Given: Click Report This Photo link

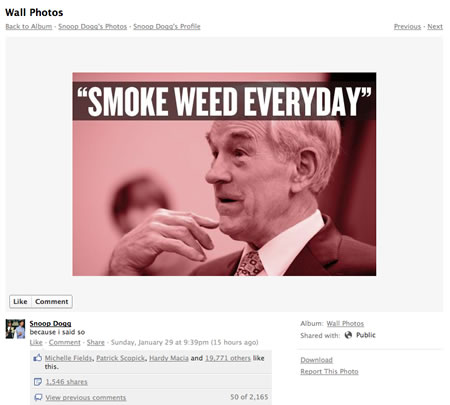Looking at the screenshot, I should (329, 371).
